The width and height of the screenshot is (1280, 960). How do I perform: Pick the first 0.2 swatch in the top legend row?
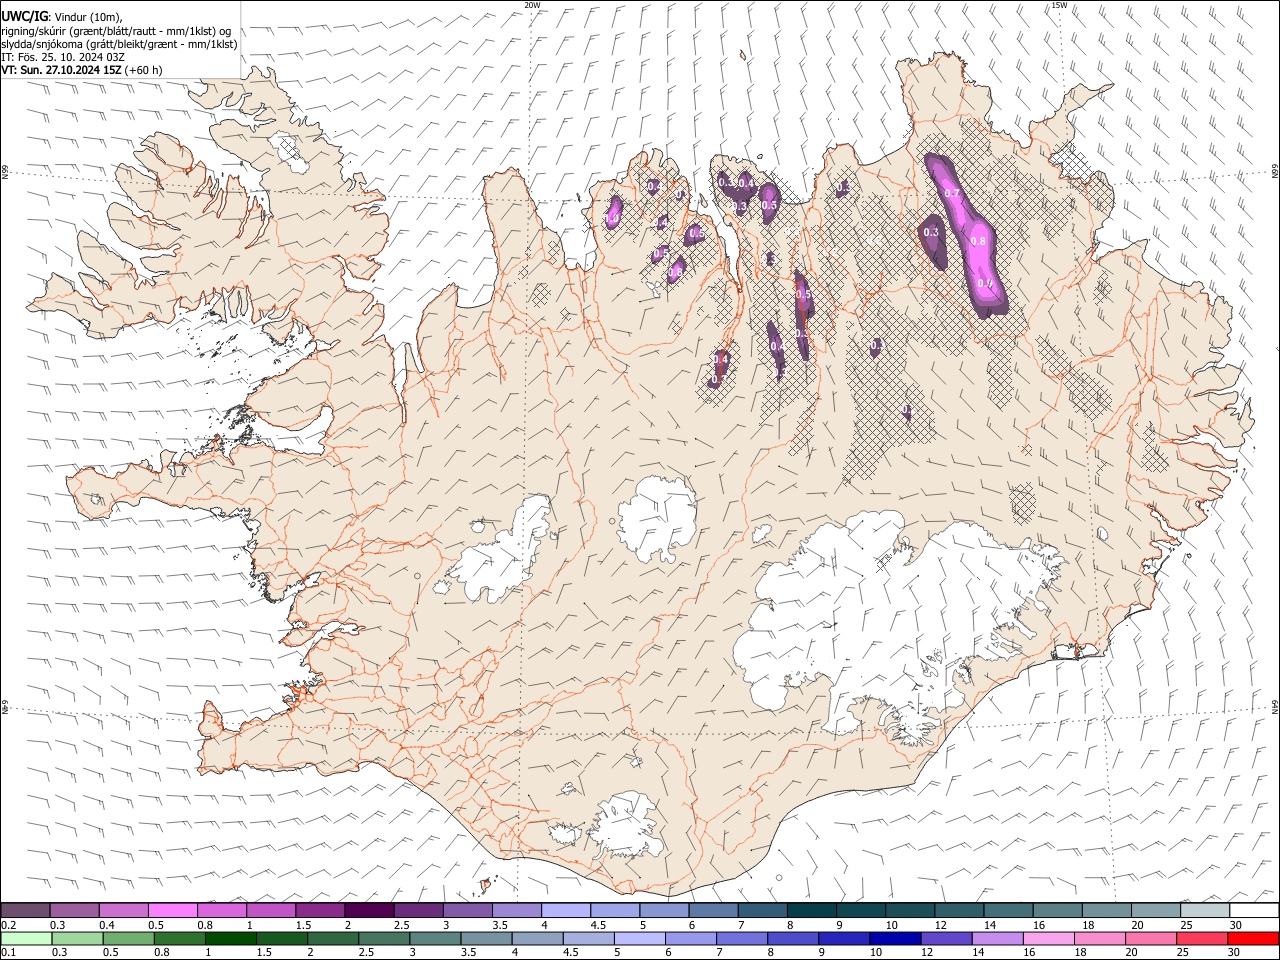tap(25, 911)
